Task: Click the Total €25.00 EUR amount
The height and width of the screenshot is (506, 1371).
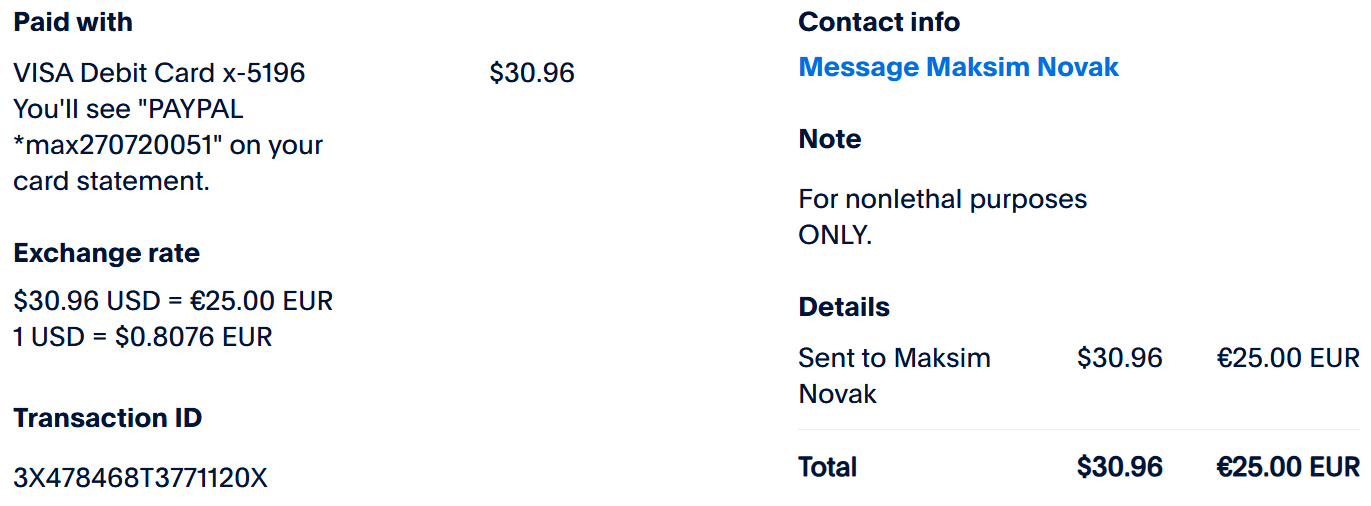Action: click(x=1287, y=467)
